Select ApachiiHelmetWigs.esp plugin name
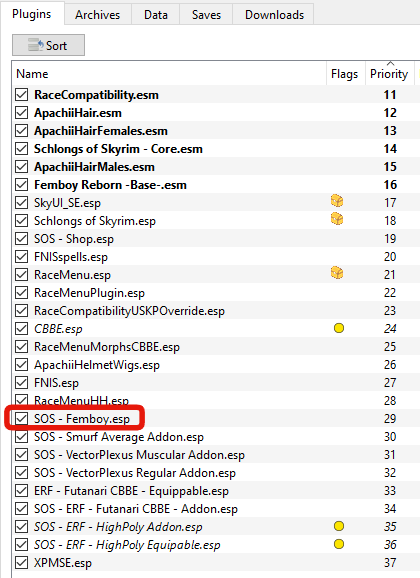This screenshot has width=420, height=578. [x=97, y=365]
